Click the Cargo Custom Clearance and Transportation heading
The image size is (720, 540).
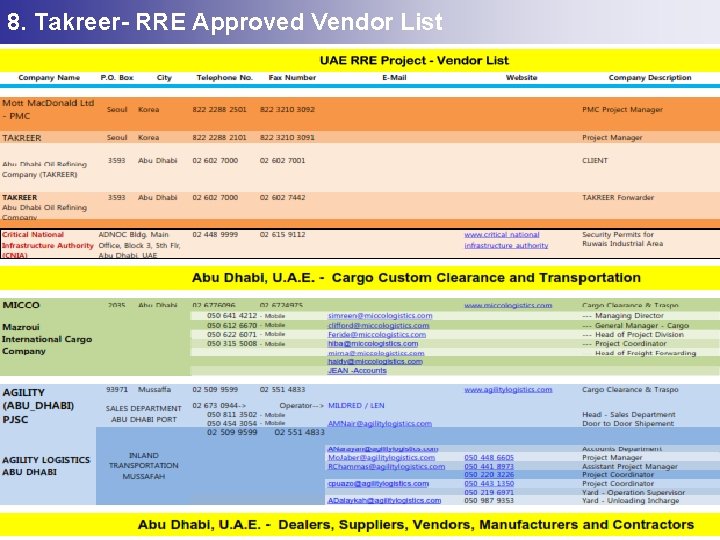pos(416,278)
